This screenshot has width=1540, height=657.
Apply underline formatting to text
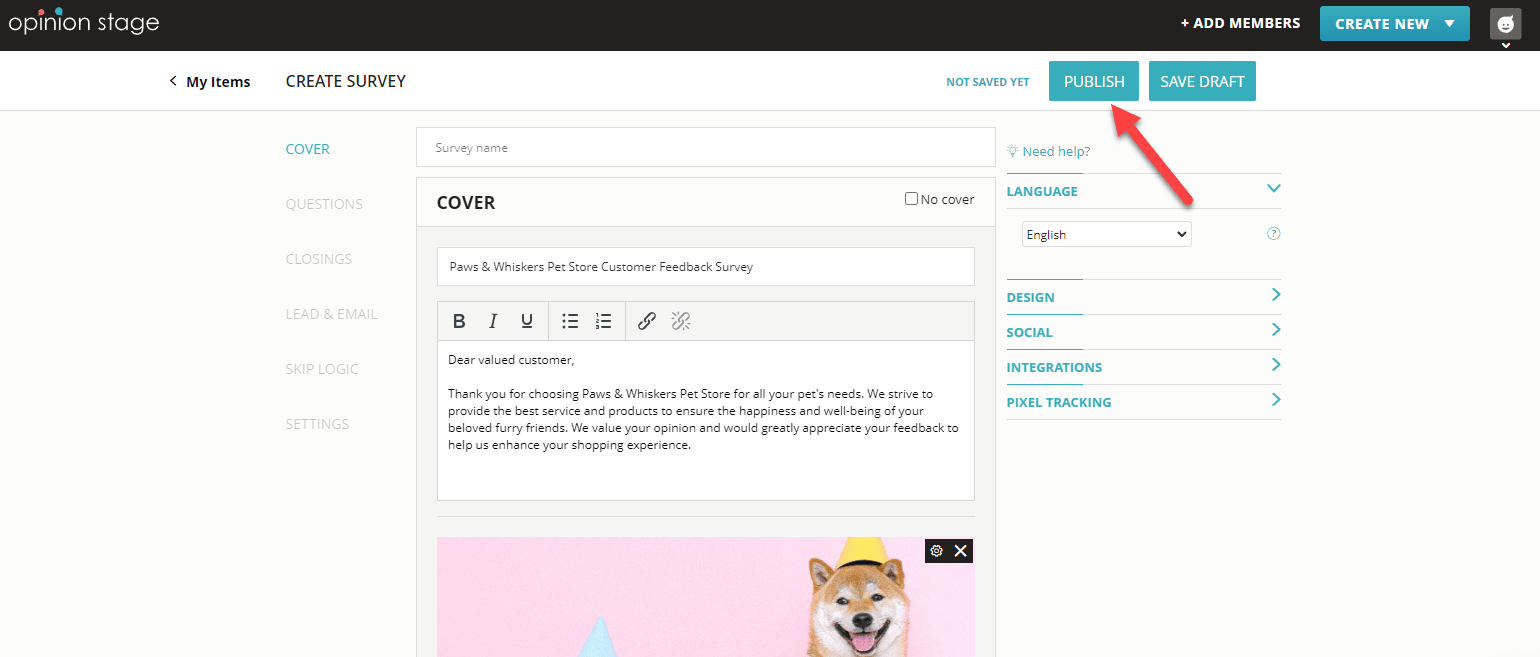tap(527, 321)
